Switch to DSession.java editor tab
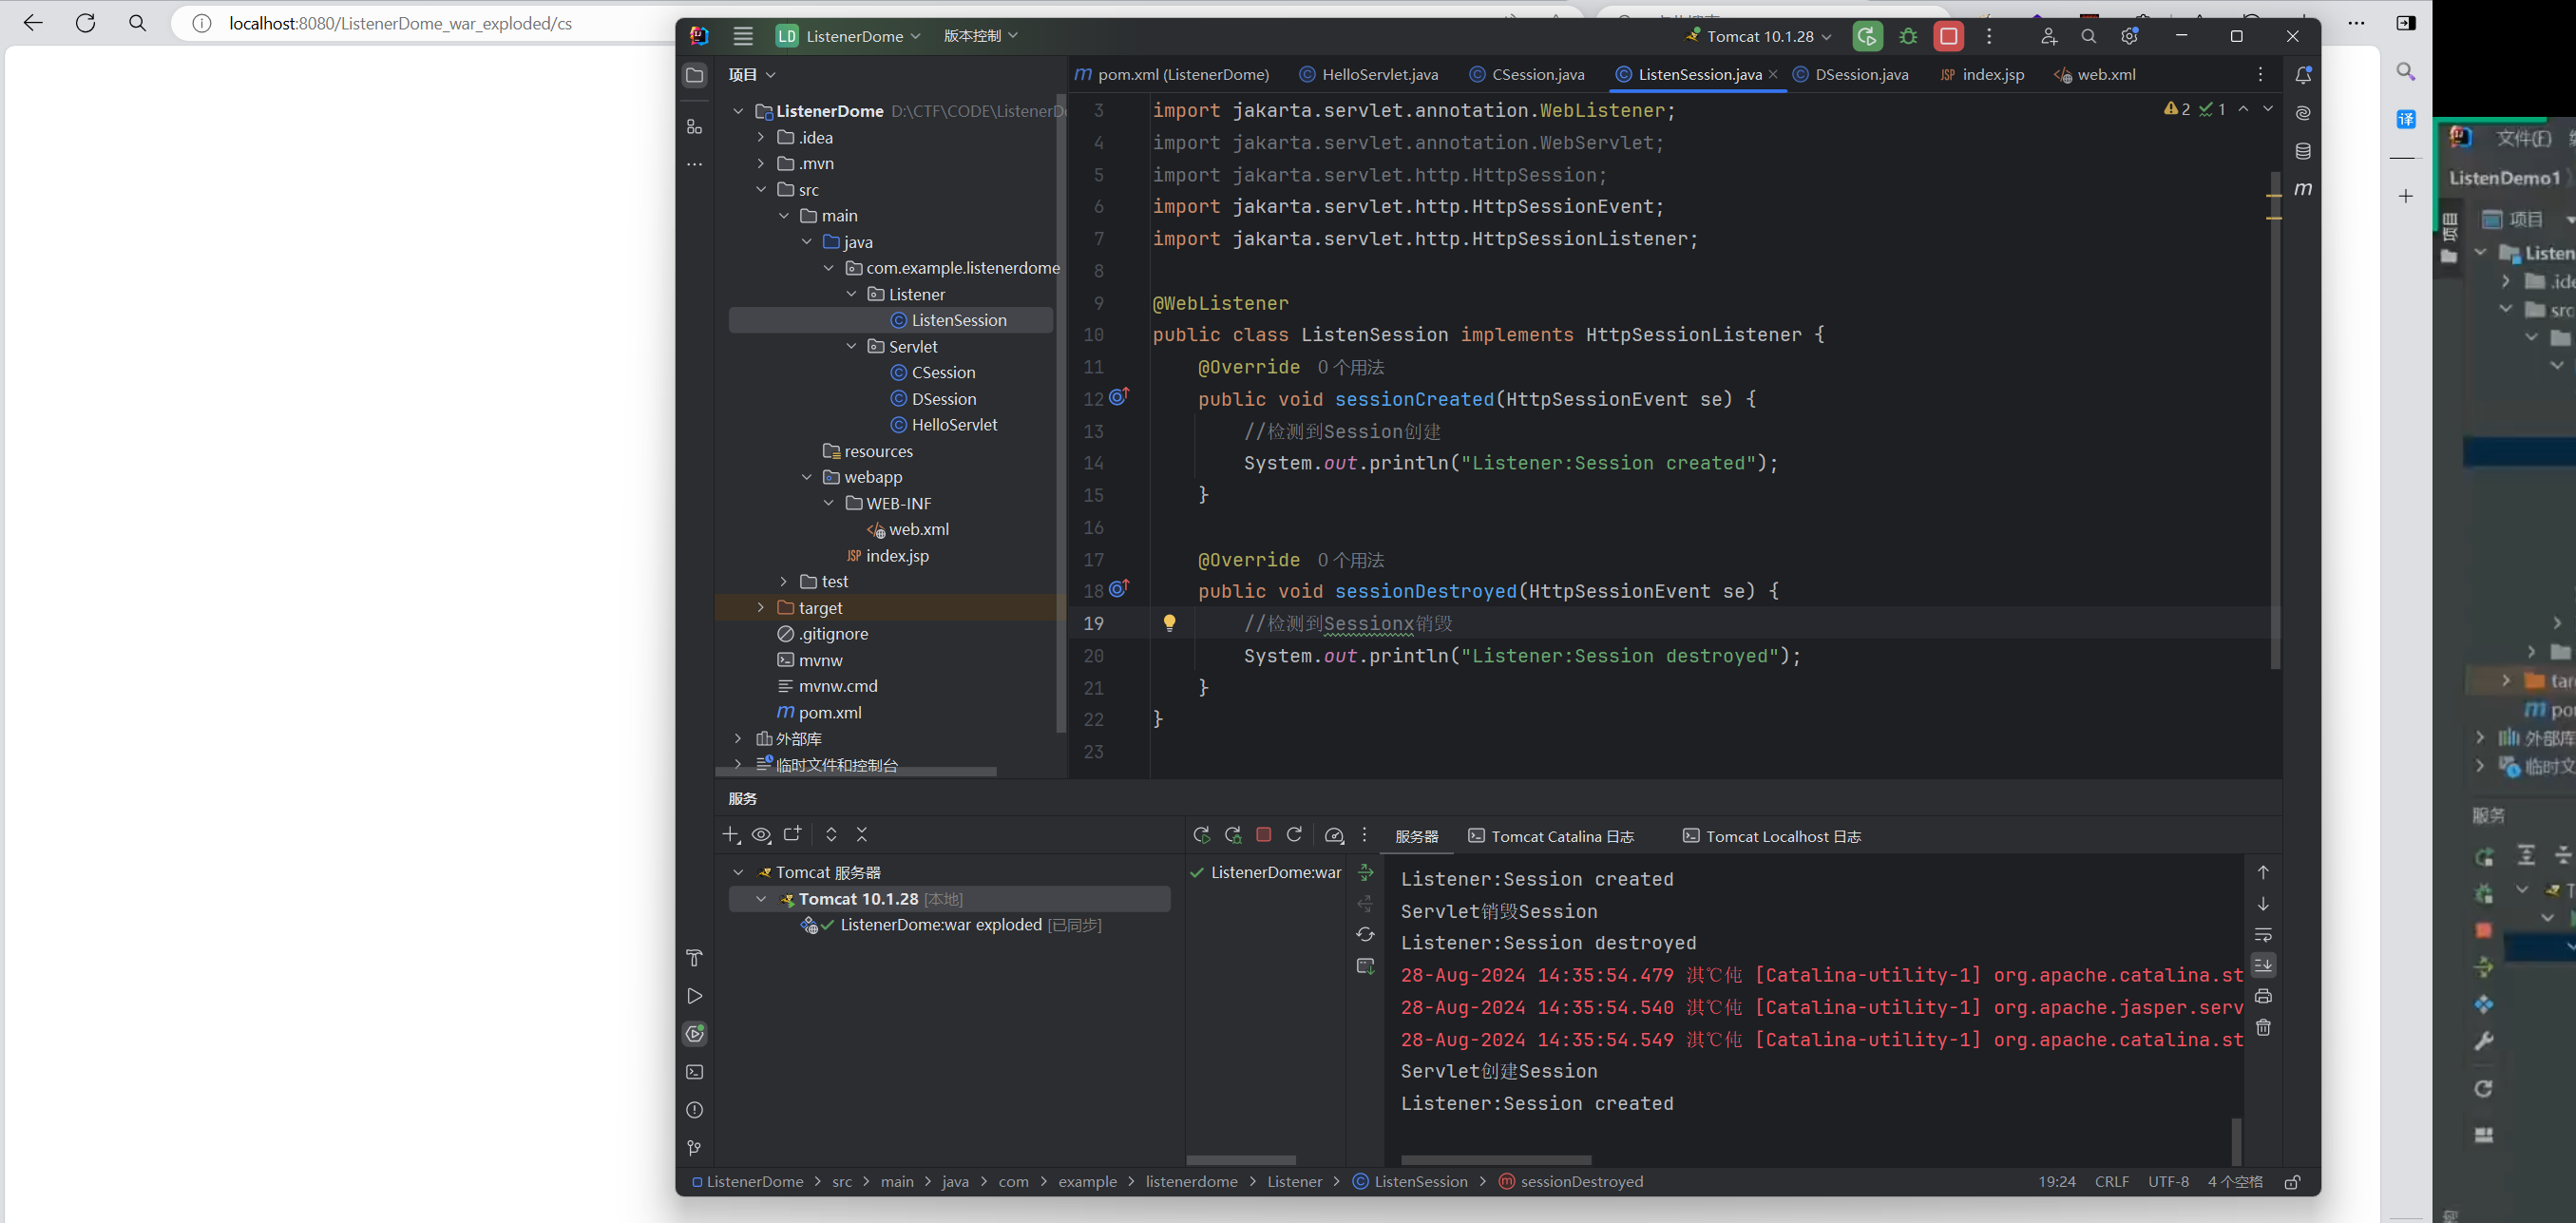Viewport: 2576px width, 1223px height. coord(1860,75)
